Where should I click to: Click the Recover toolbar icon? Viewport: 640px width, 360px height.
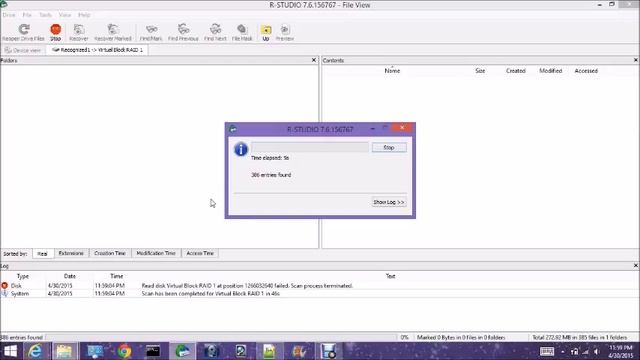point(79,32)
